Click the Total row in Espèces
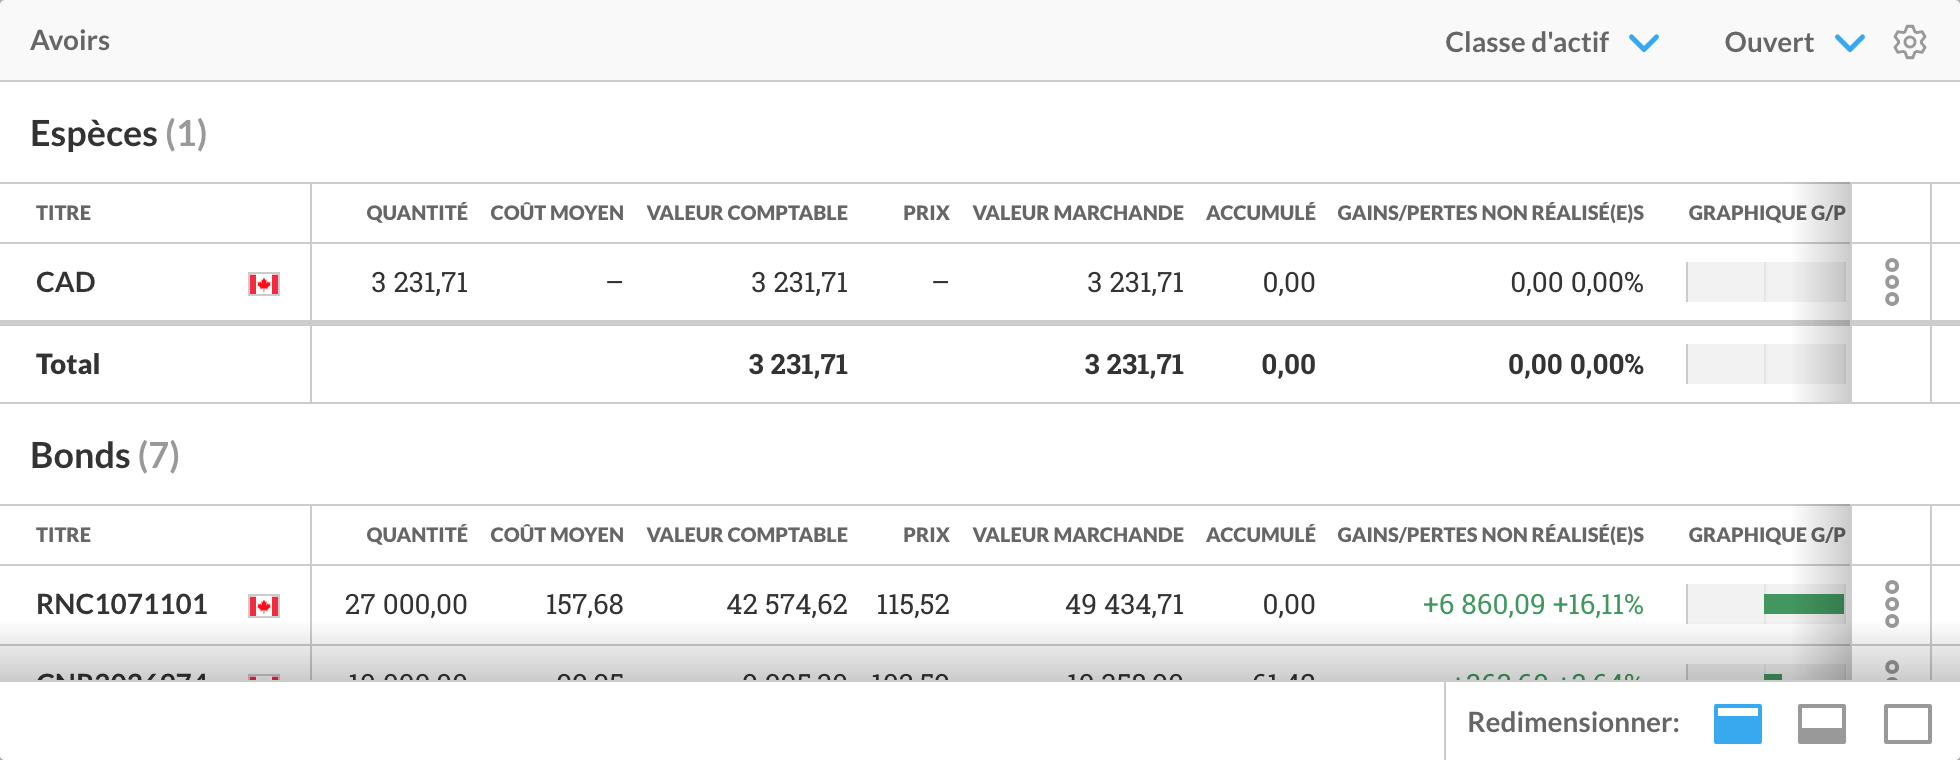This screenshot has height=760, width=1960. pos(68,364)
